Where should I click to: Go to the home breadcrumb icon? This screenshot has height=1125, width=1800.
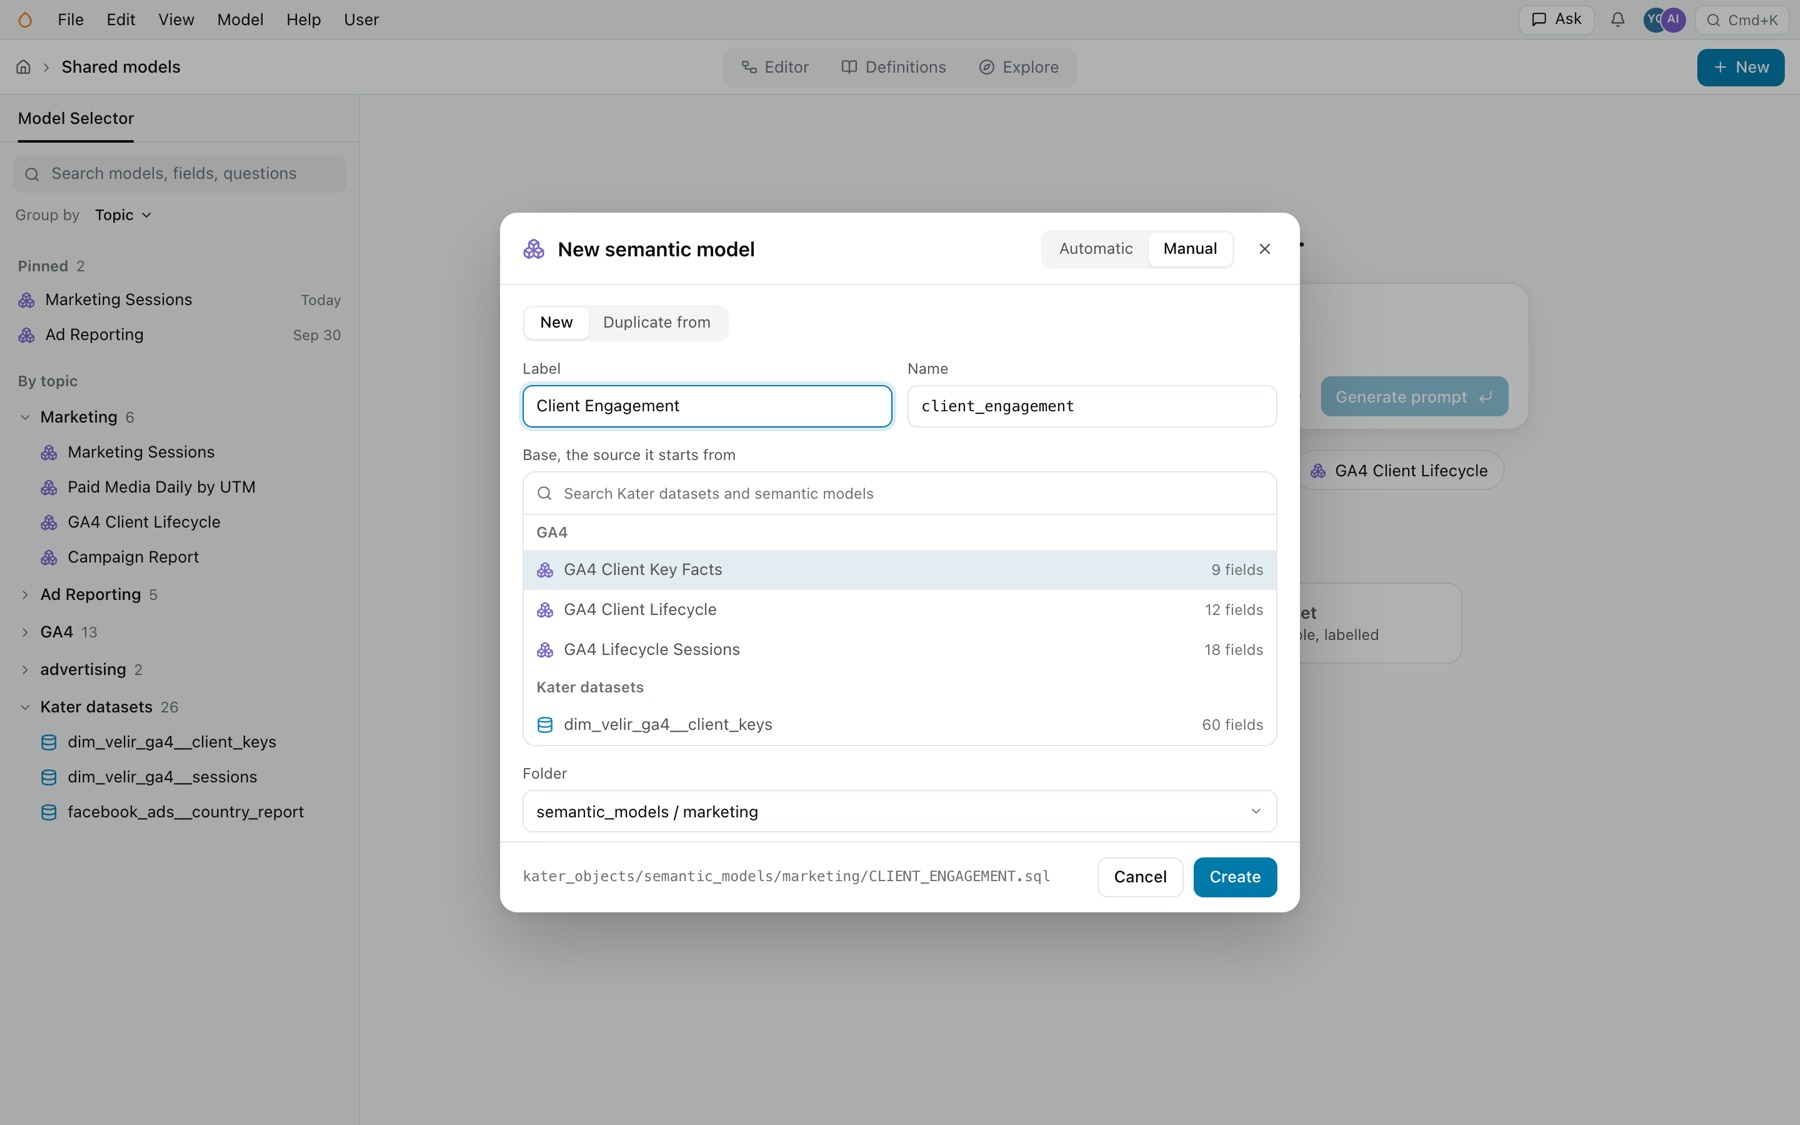[23, 67]
